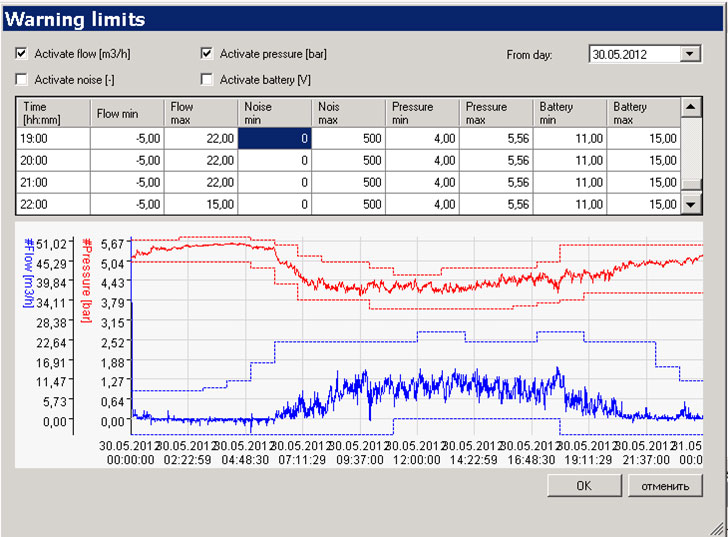Click the 07:11:29 time axis label
Image resolution: width=728 pixels, height=537 pixels.
pyautogui.click(x=302, y=459)
